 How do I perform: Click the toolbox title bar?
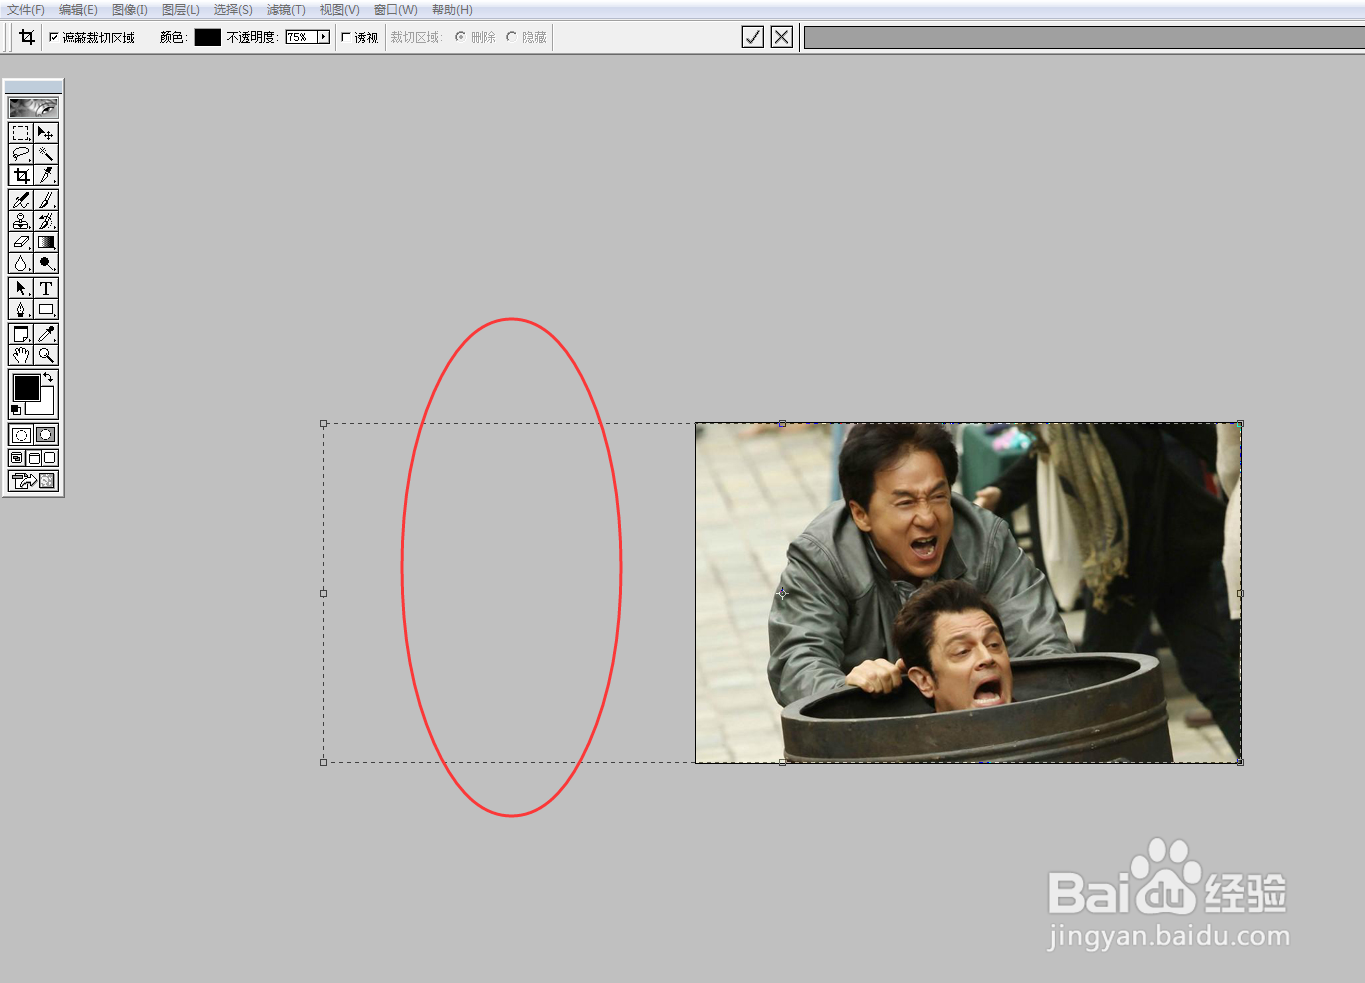(33, 87)
